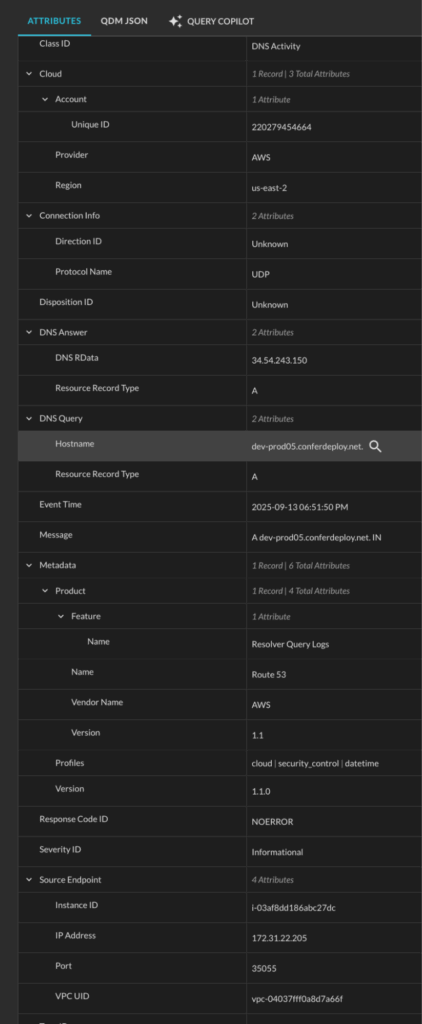Select the Region value us-east-2
The image size is (422, 1024).
tap(269, 187)
